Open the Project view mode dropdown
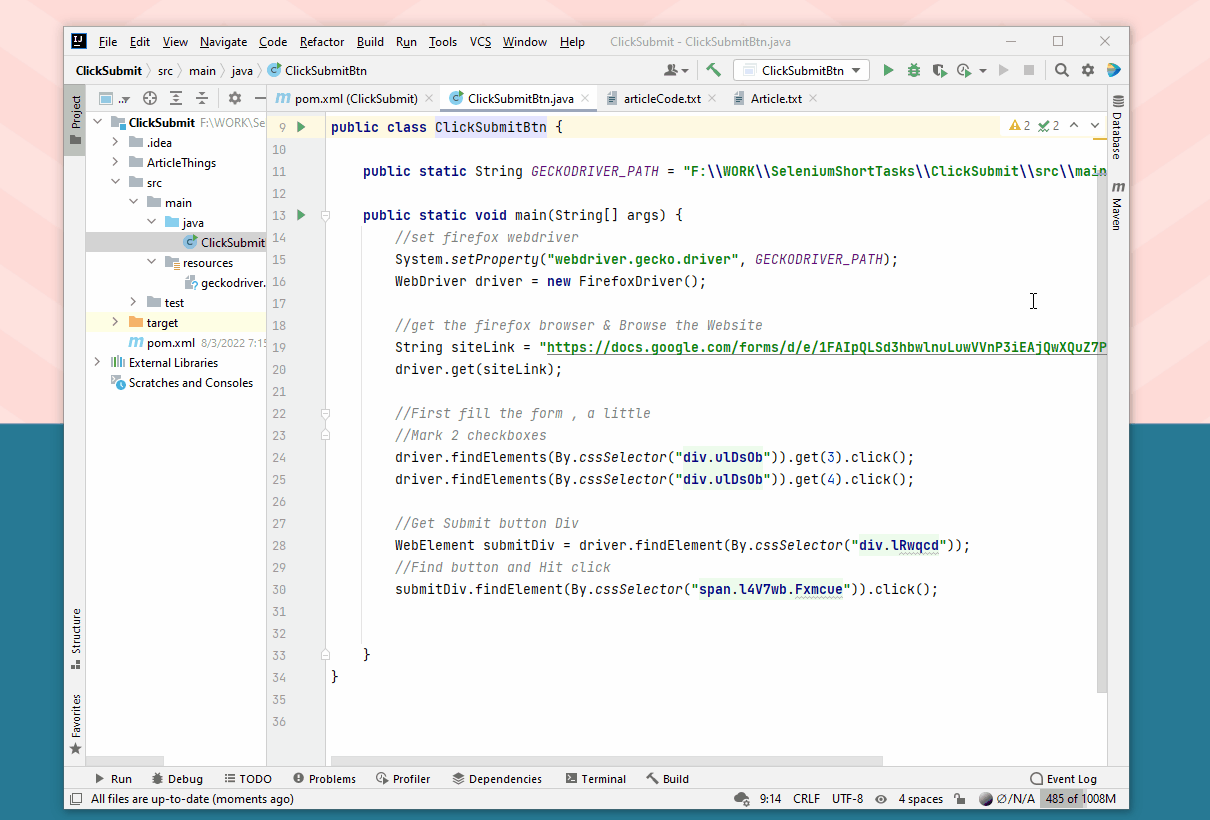This screenshot has height=820, width=1210. [x=114, y=98]
